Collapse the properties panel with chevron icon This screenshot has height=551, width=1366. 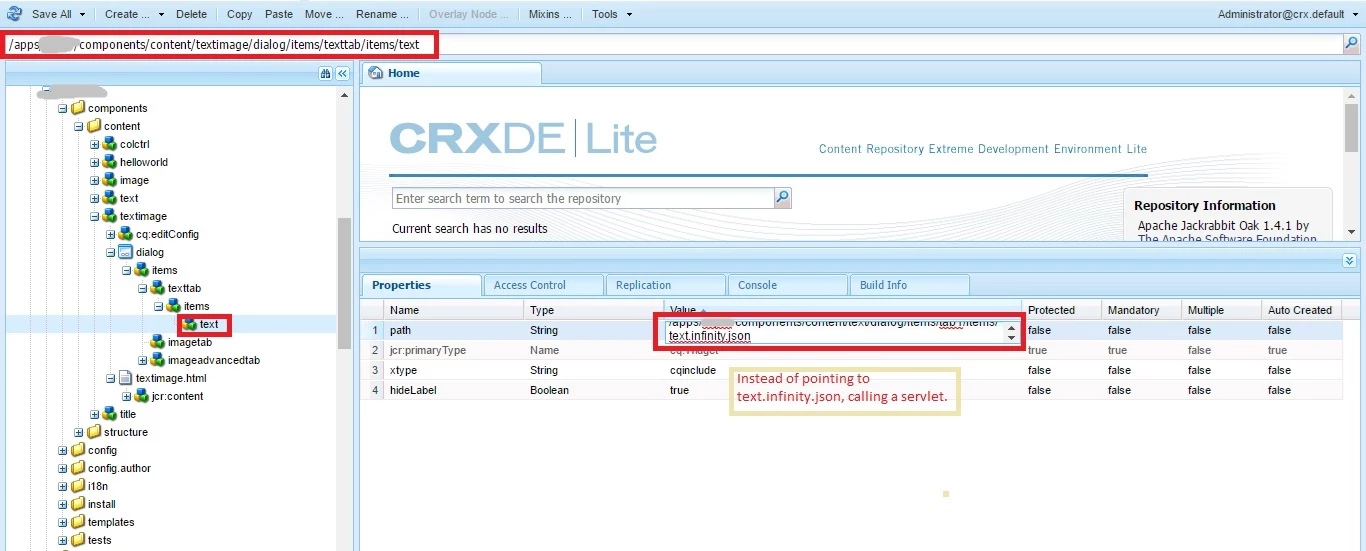pos(1350,260)
